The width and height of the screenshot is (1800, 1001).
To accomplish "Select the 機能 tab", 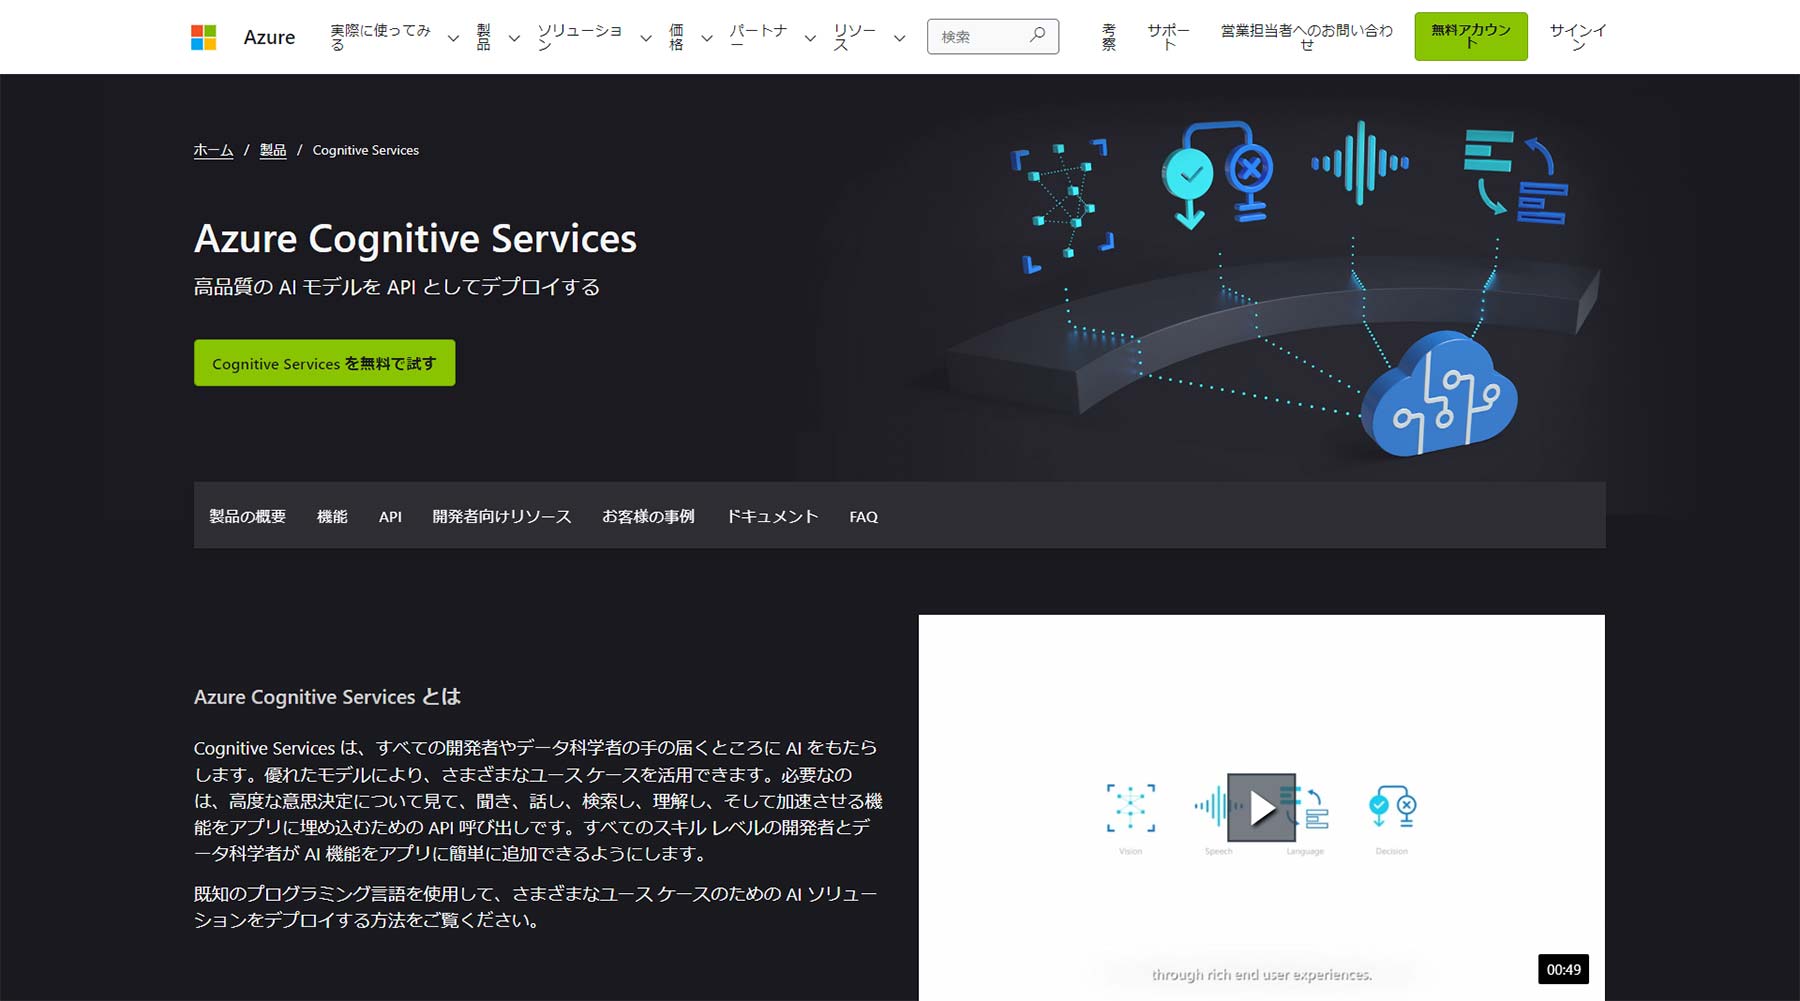I will pyautogui.click(x=332, y=516).
